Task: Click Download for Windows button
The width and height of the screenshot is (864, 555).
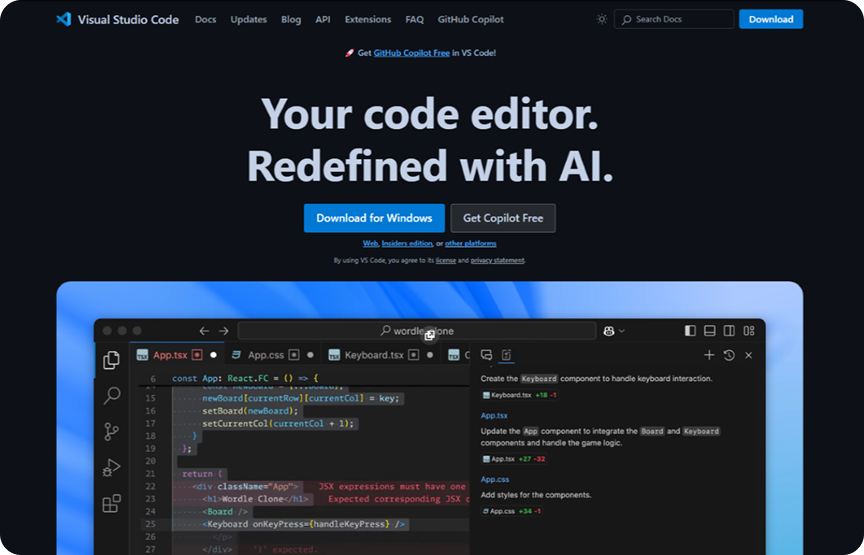Action: pos(374,218)
